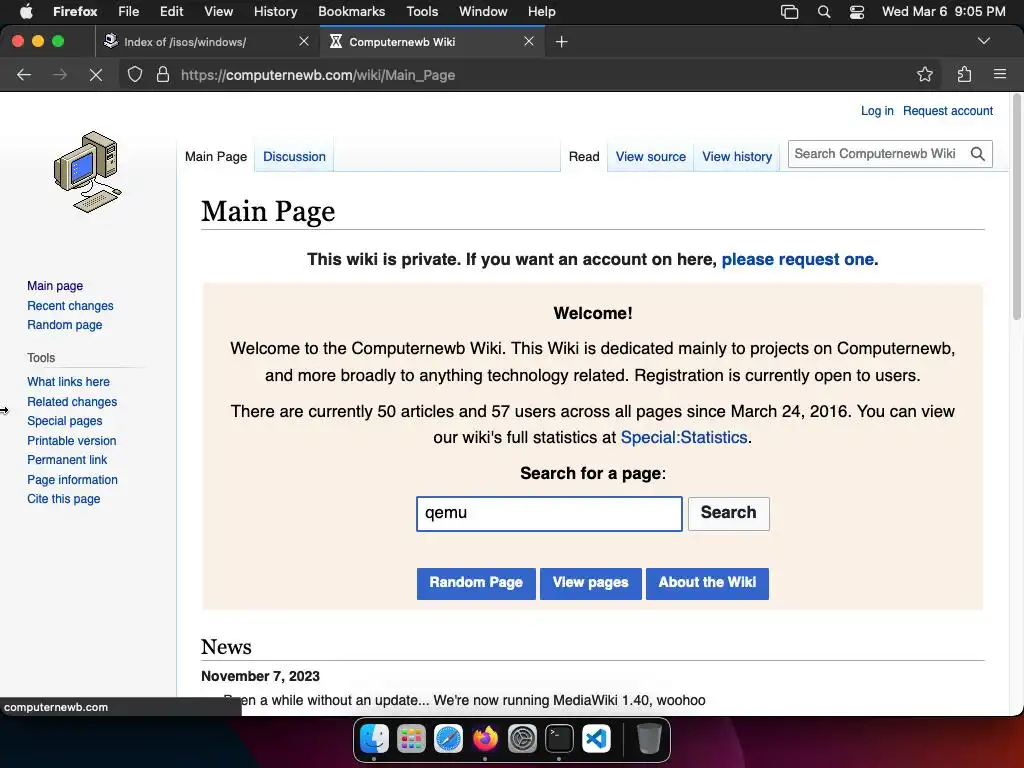Open the View source tab
This screenshot has width=1024, height=768.
(650, 157)
